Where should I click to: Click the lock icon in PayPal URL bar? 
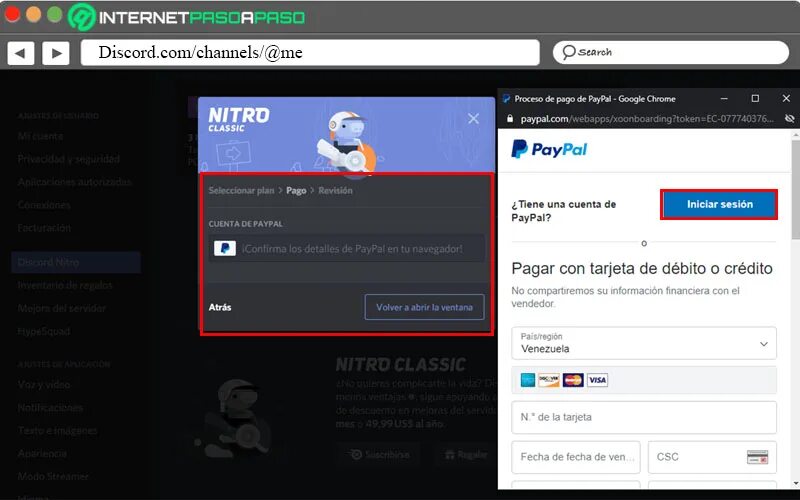(x=509, y=118)
